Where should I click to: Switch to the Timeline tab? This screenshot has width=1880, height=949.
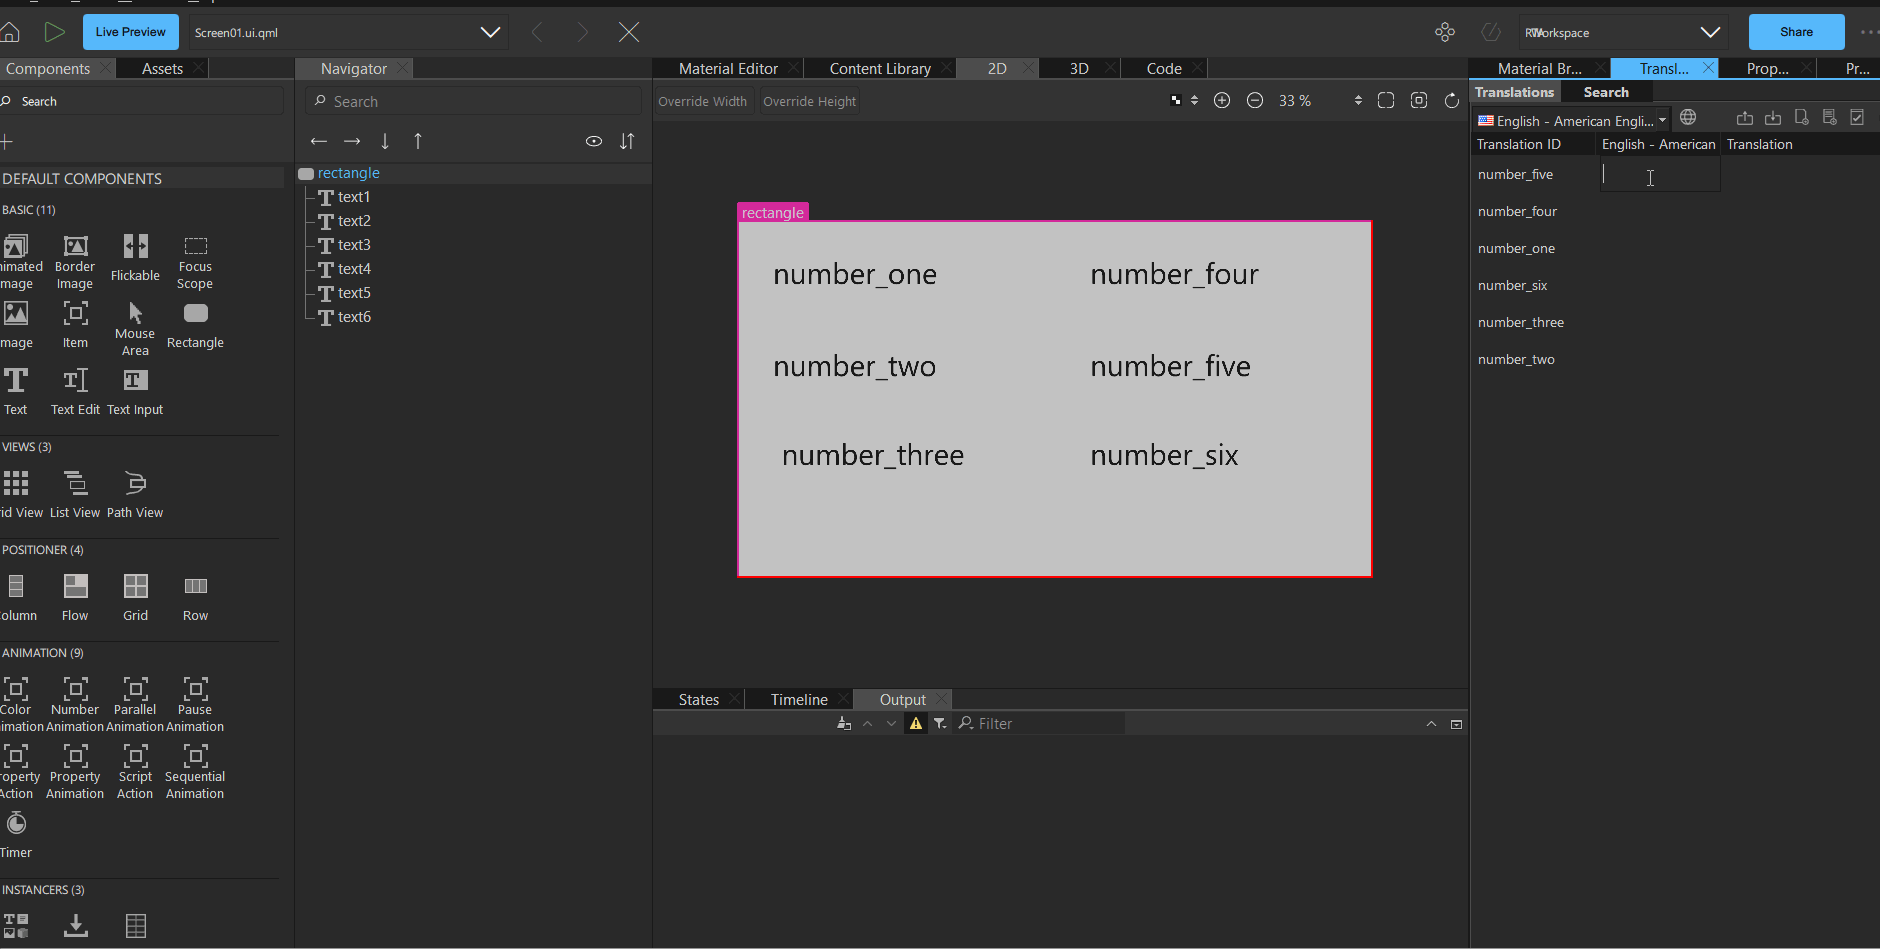click(798, 700)
